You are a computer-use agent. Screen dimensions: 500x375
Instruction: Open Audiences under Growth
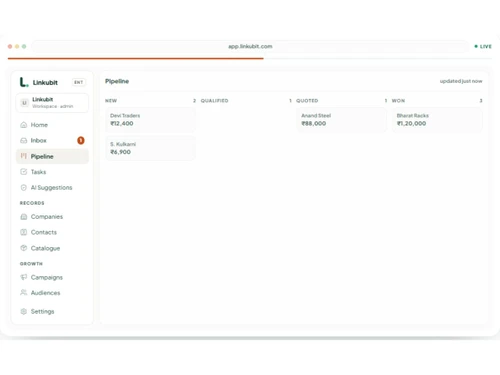52,293
